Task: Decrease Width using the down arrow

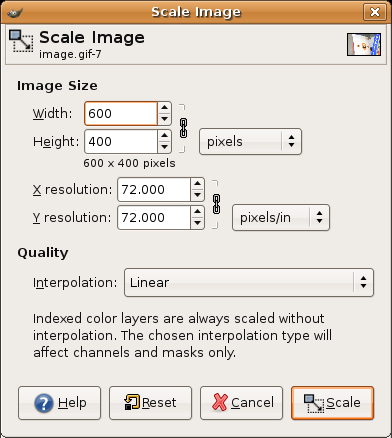Action: coord(164,119)
